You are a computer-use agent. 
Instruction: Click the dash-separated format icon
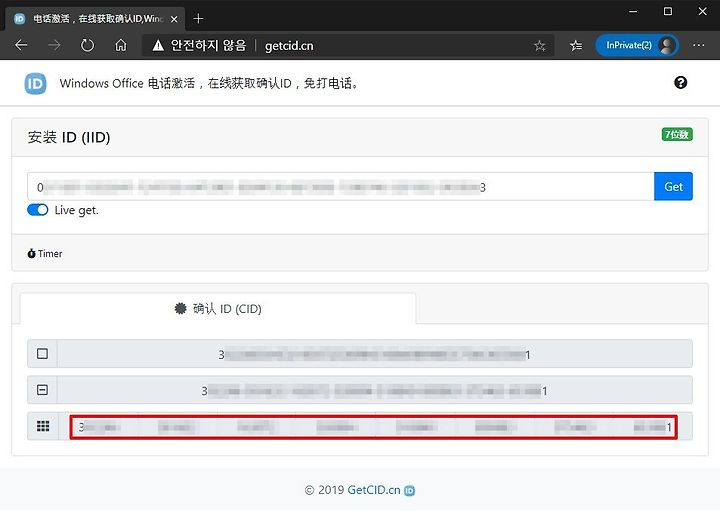42,390
